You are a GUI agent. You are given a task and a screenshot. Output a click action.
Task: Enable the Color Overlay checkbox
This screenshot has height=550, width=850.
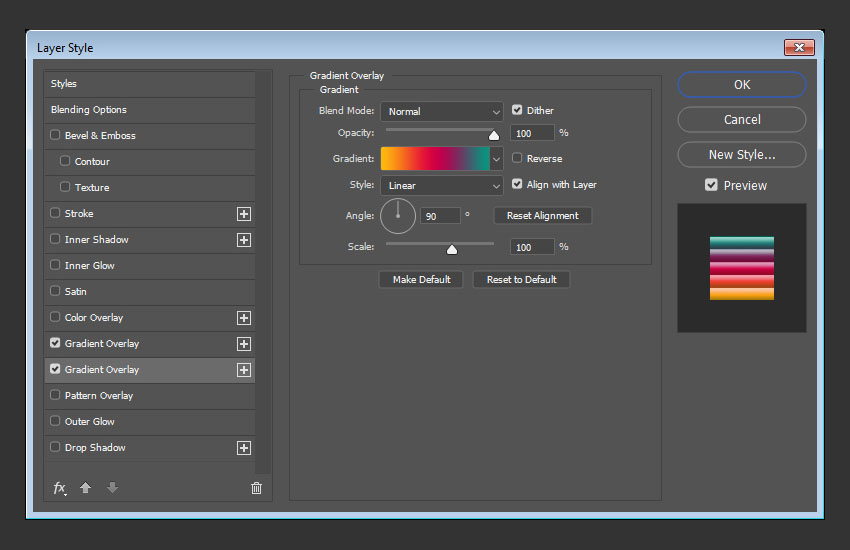pos(55,316)
